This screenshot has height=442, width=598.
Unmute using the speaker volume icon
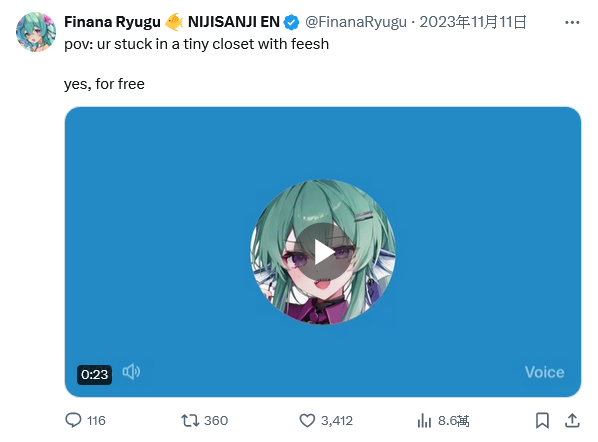[131, 372]
